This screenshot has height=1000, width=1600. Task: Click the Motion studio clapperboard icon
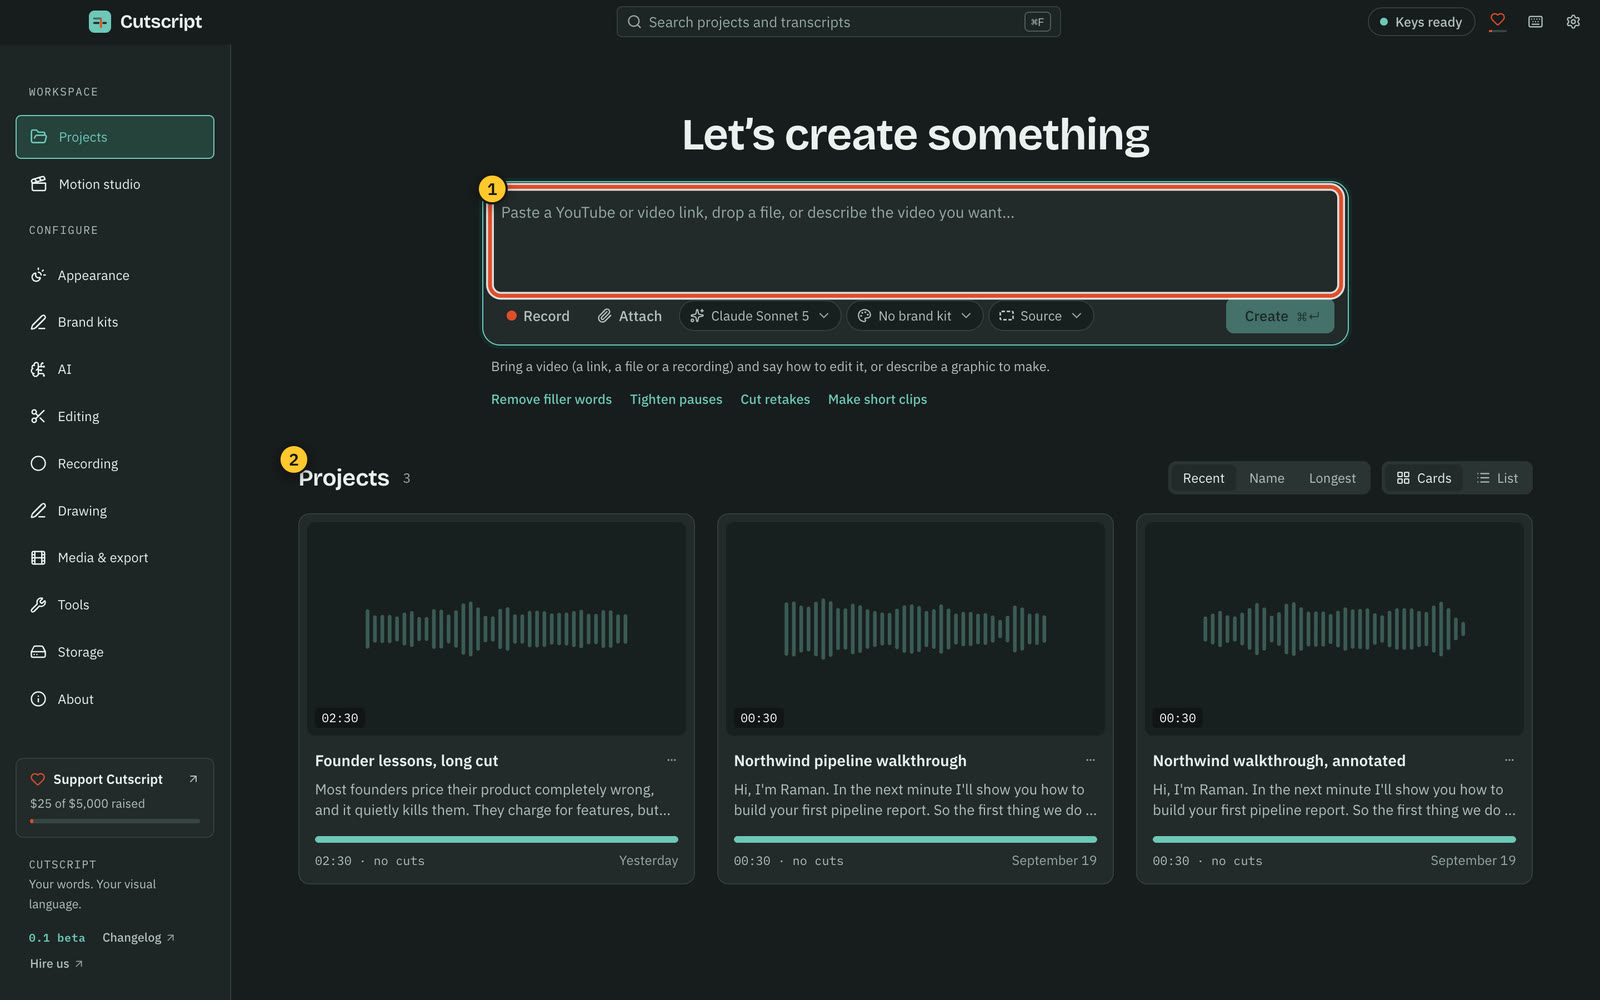click(39, 184)
